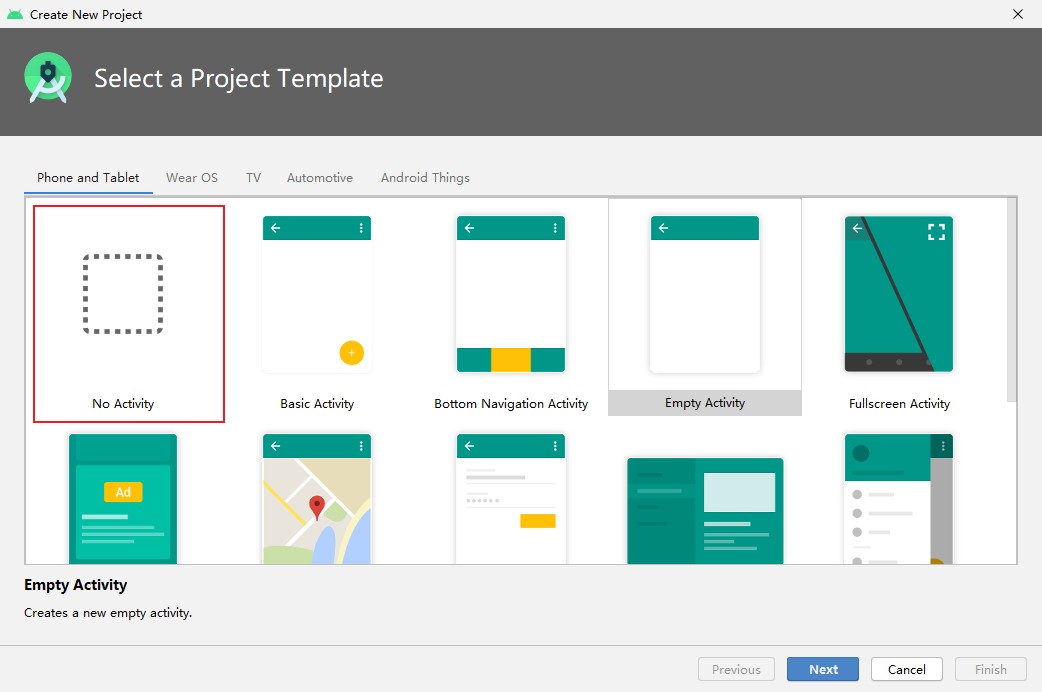
Task: Open the Automotive tab
Action: [x=320, y=177]
